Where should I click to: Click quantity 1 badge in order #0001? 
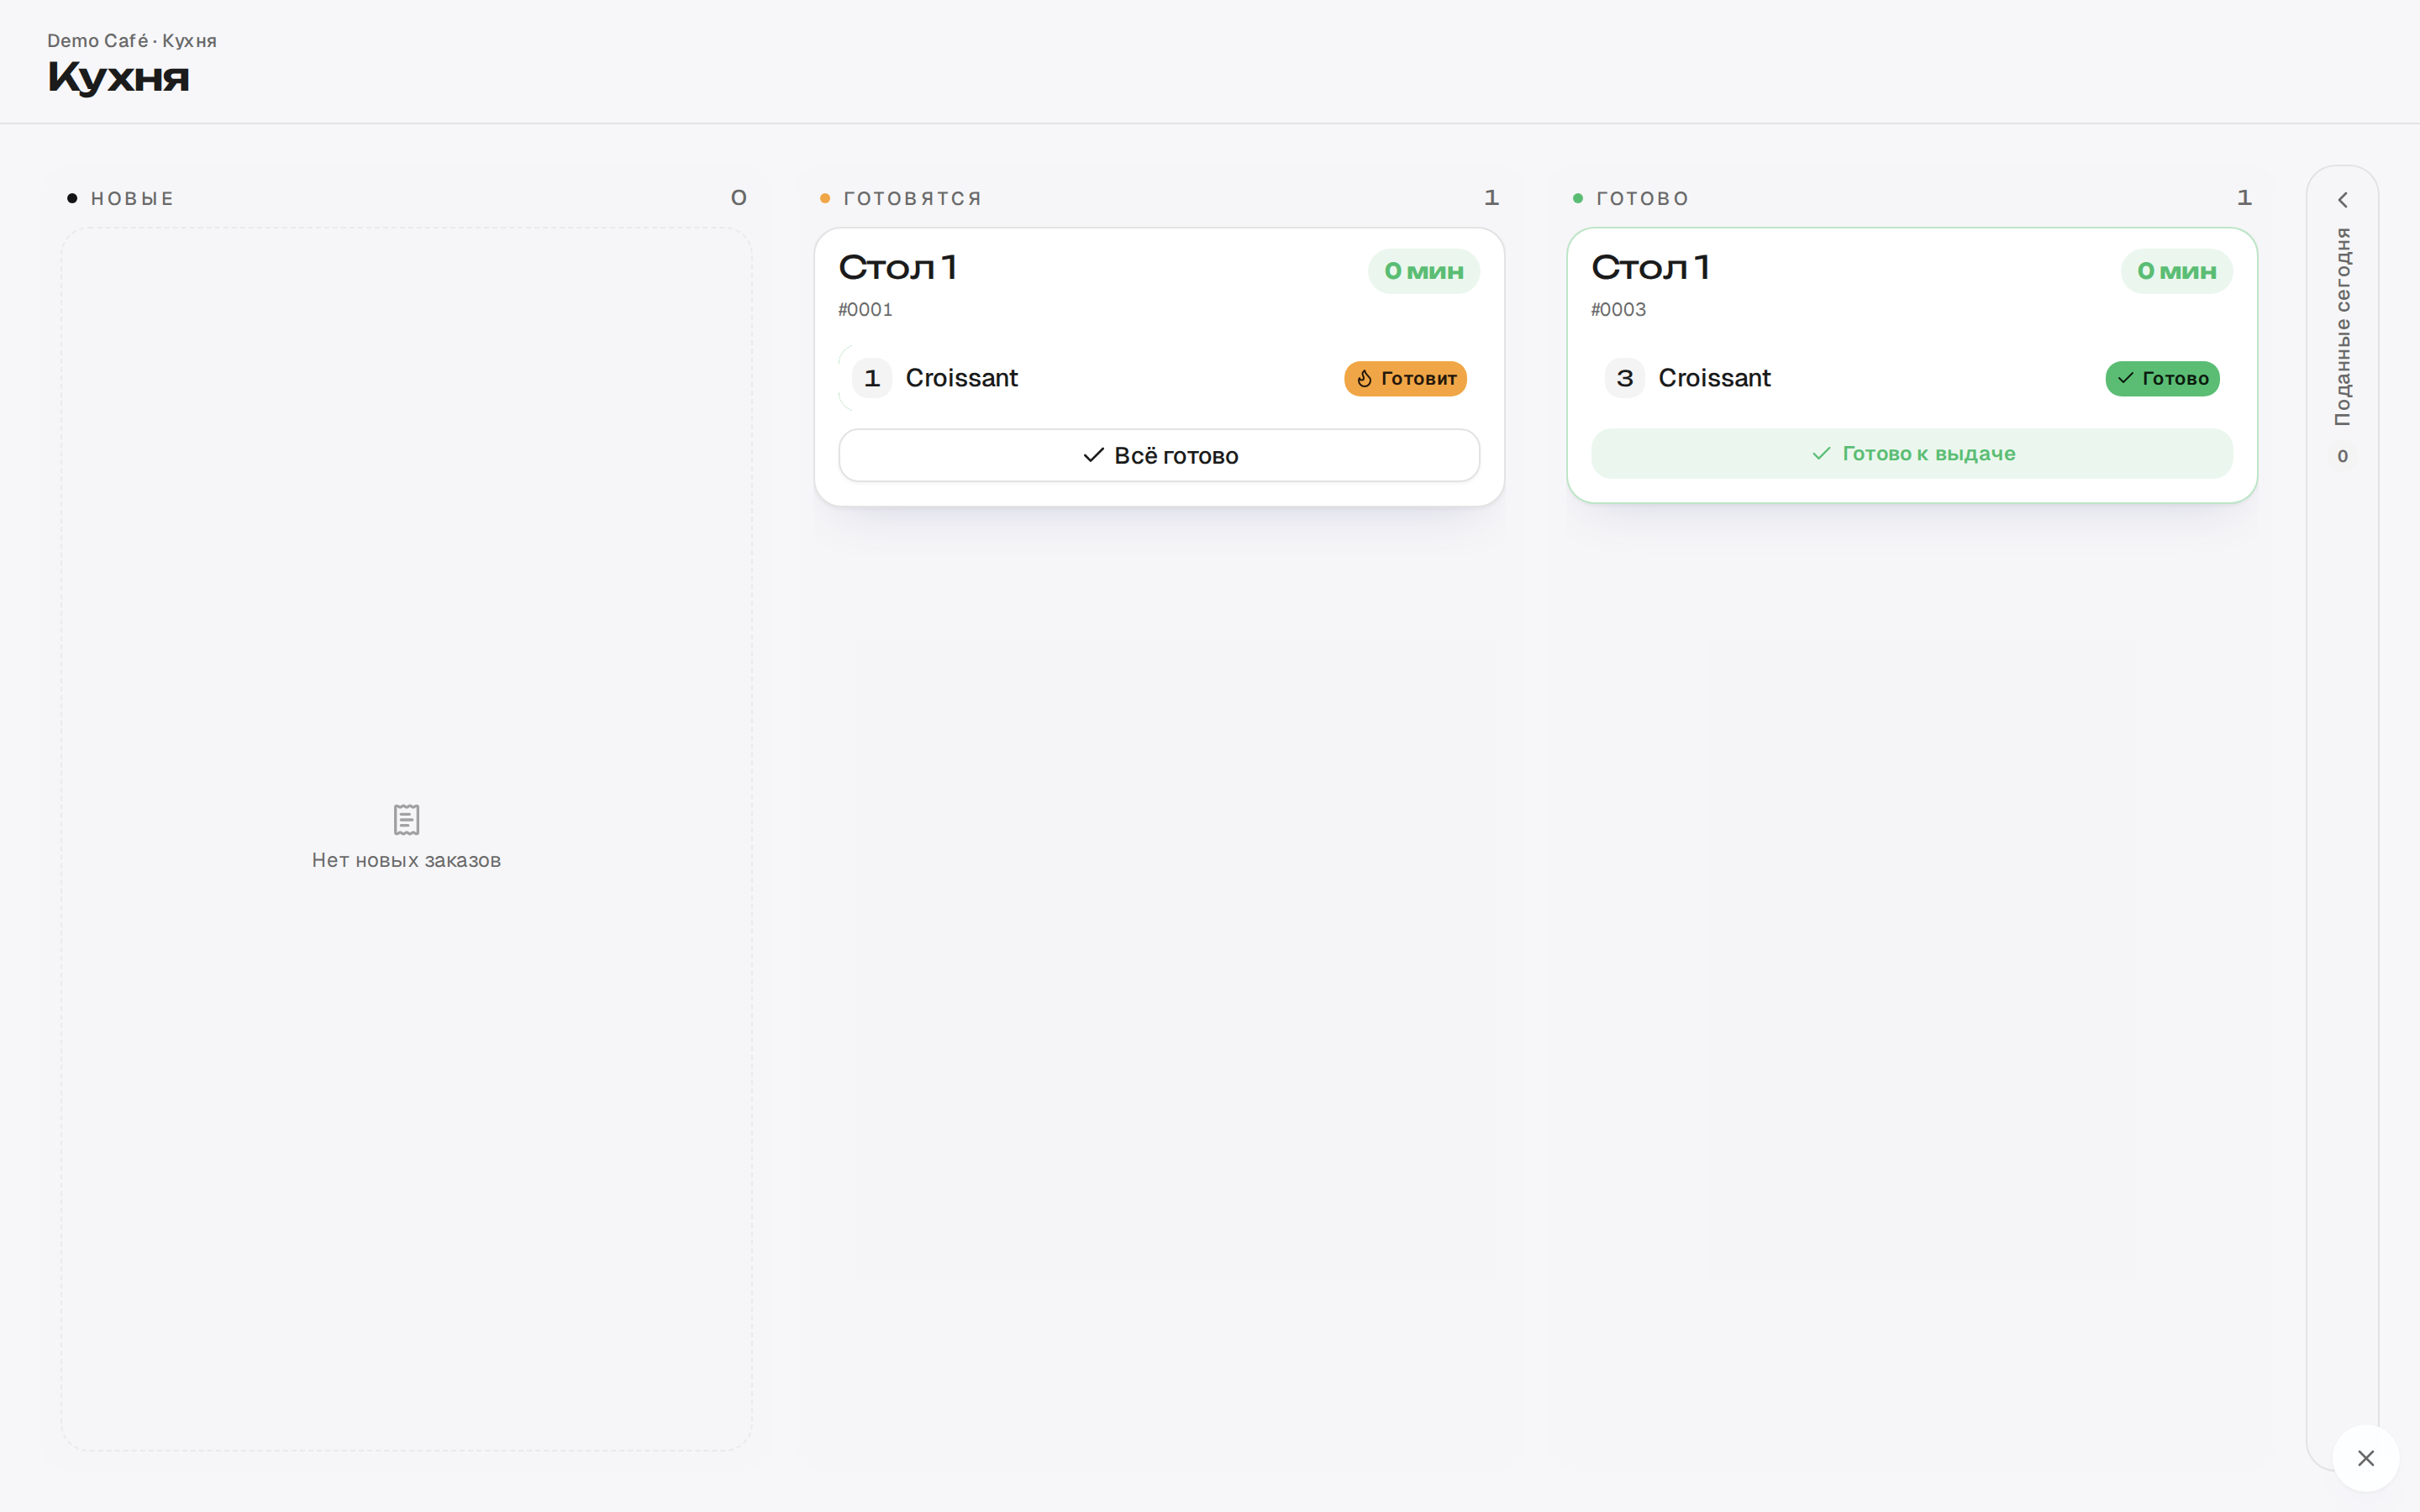pos(872,378)
